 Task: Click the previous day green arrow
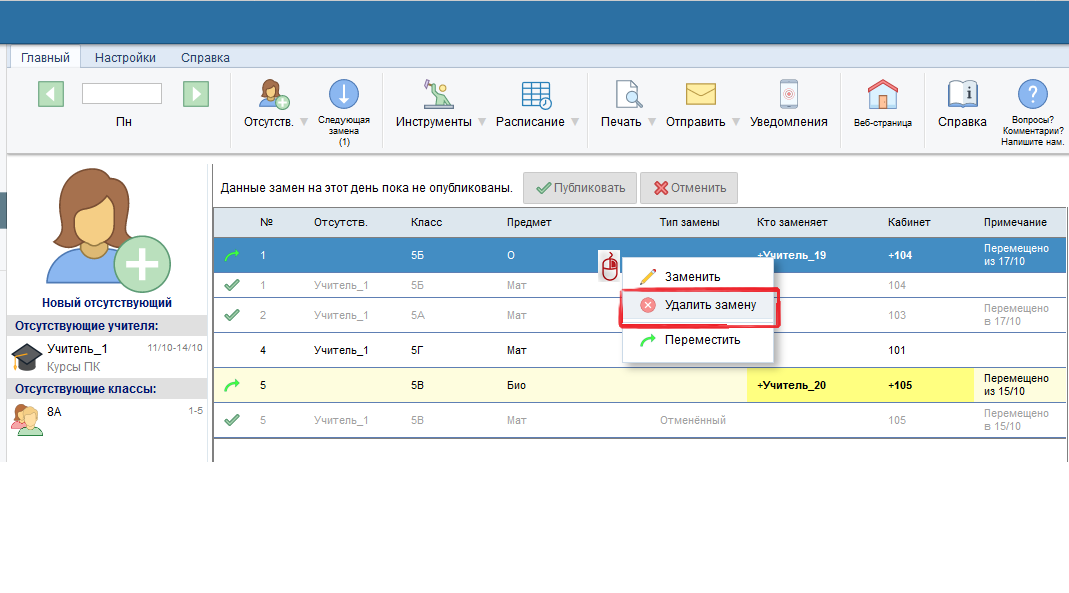(x=51, y=94)
